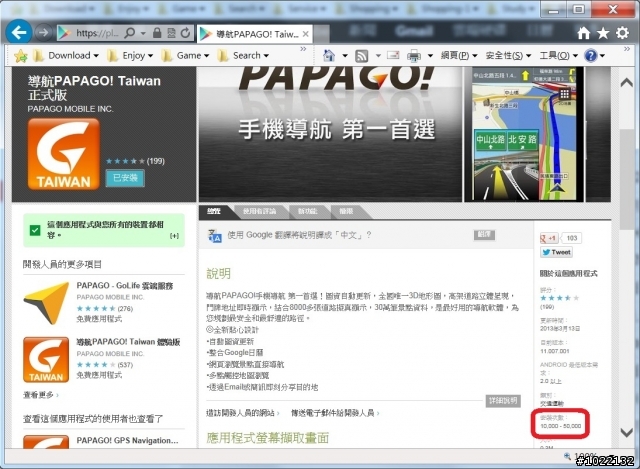Screen dimensions: 640x469
Task: Select the 總覽 overview tab
Action: pyautogui.click(x=214, y=211)
